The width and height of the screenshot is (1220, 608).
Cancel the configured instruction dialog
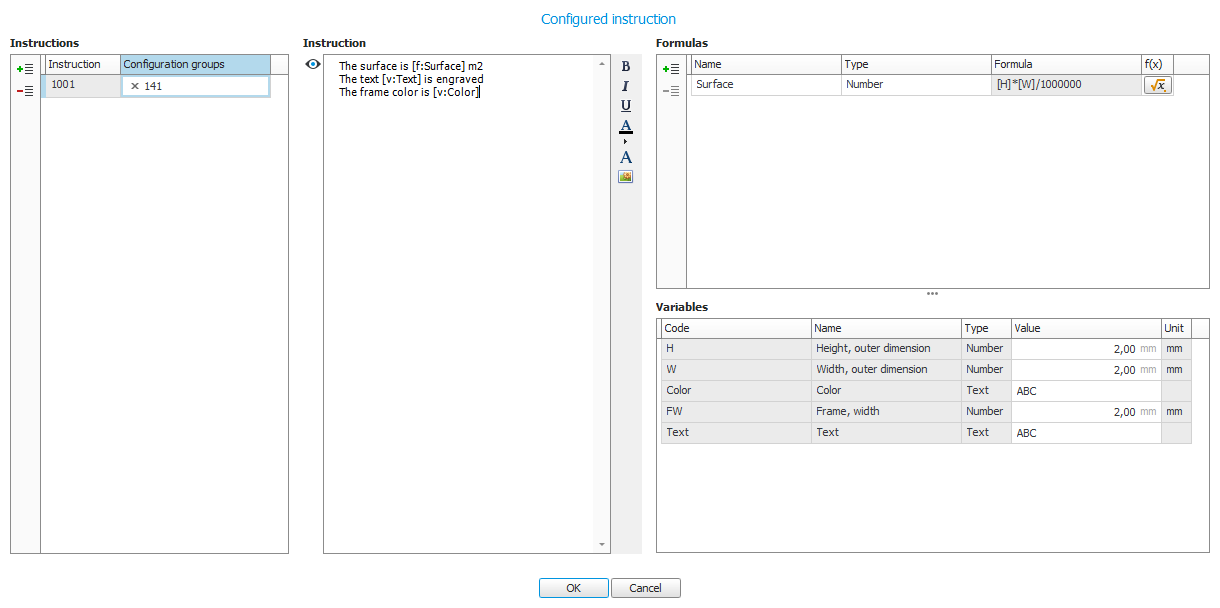pyautogui.click(x=645, y=588)
